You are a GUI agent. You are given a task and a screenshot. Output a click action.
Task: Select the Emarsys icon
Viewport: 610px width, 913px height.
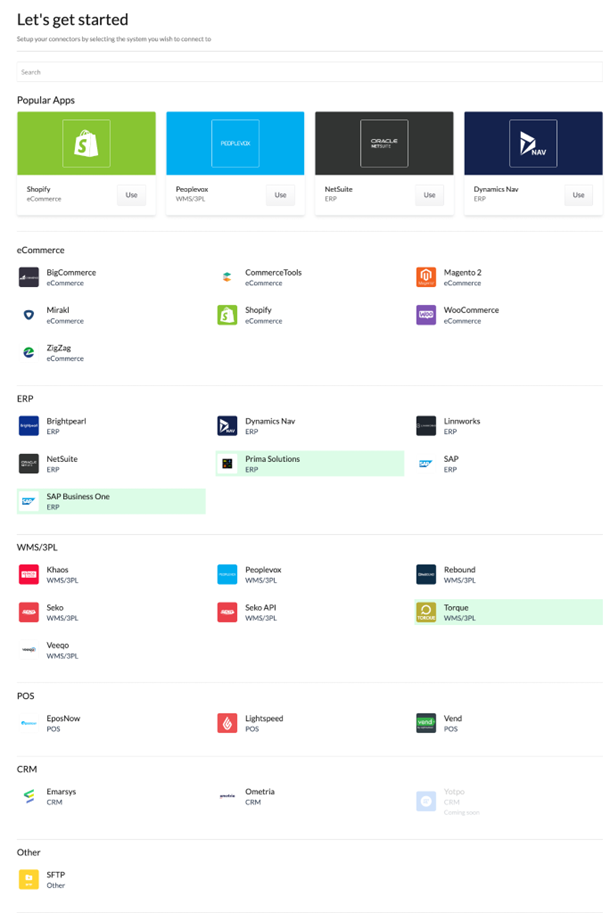point(29,796)
